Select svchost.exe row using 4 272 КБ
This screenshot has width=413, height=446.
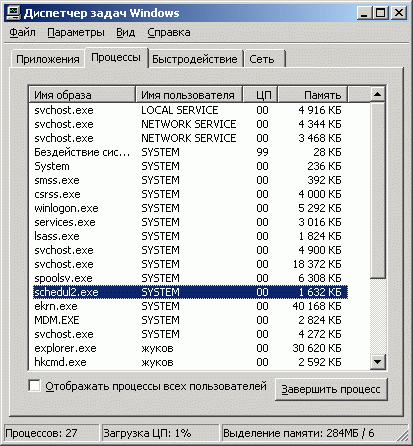click(x=190, y=334)
